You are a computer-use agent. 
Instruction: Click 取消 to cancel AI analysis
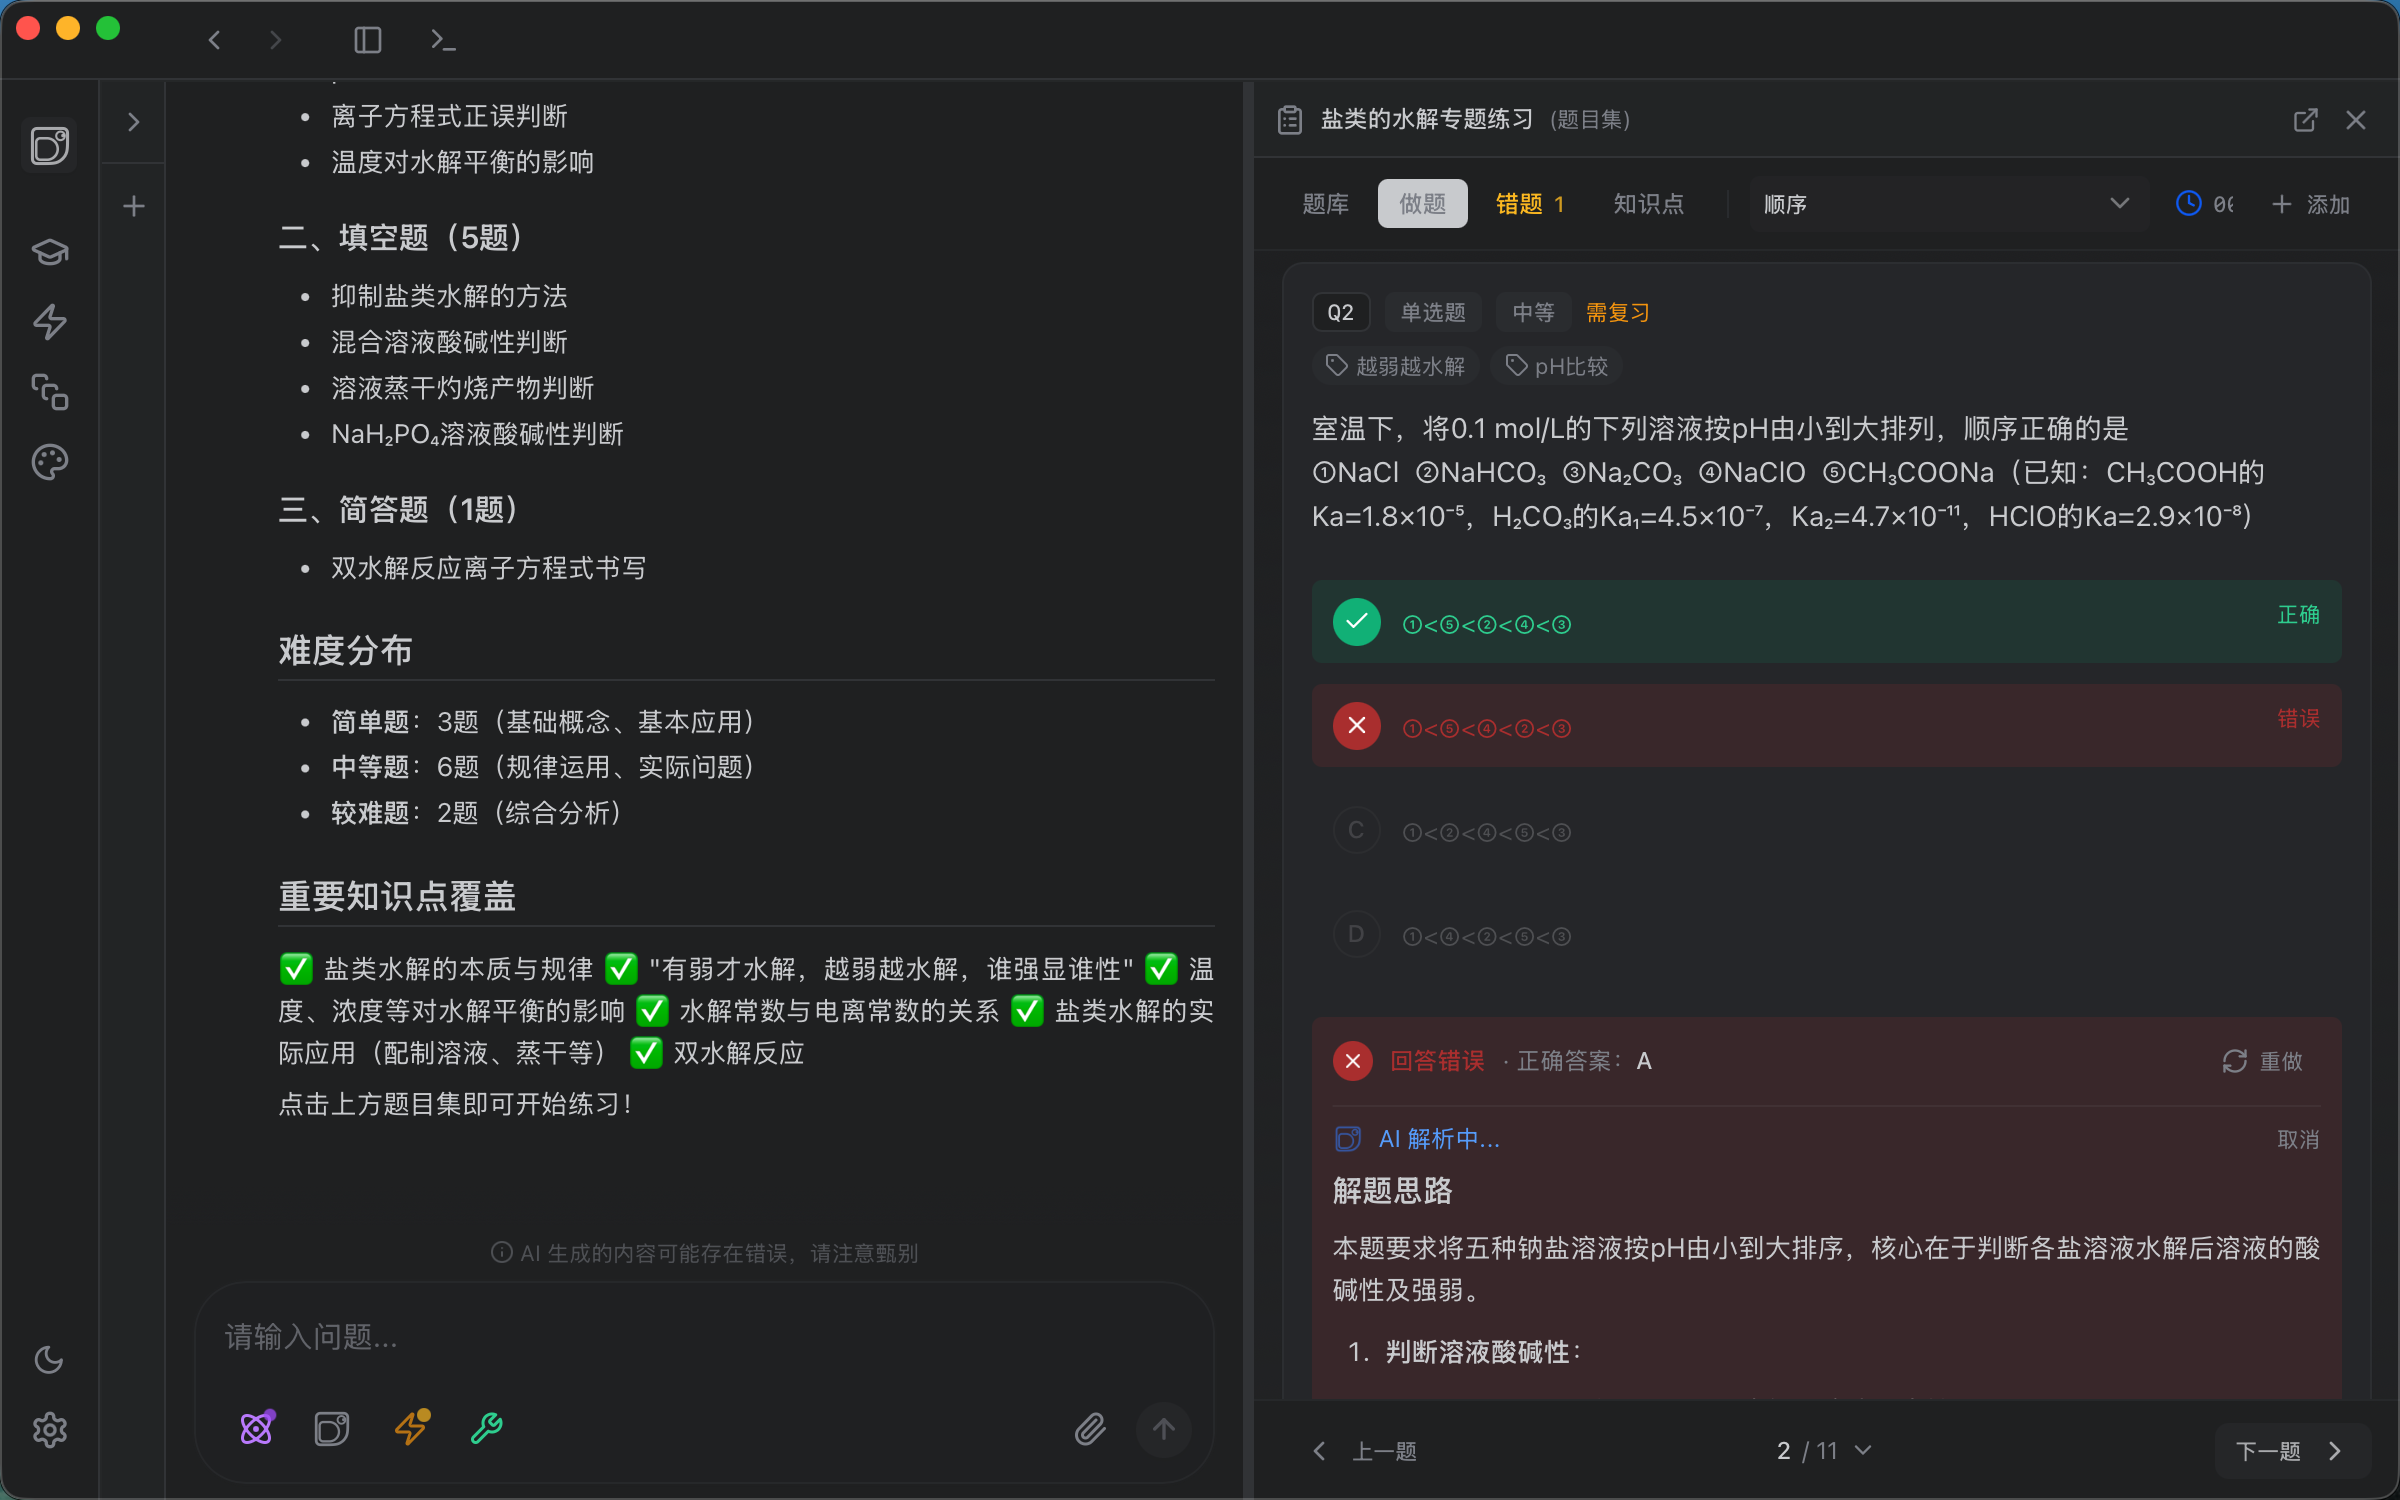point(2298,1139)
